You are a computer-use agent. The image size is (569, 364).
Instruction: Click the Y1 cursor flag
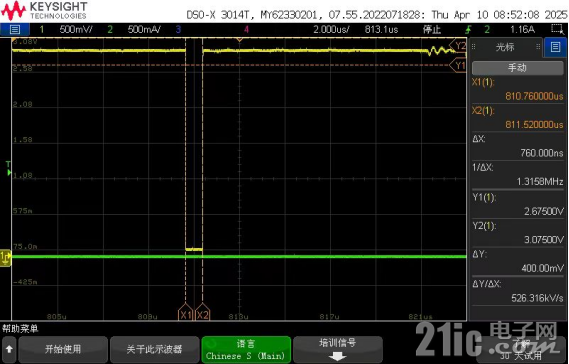[458, 65]
